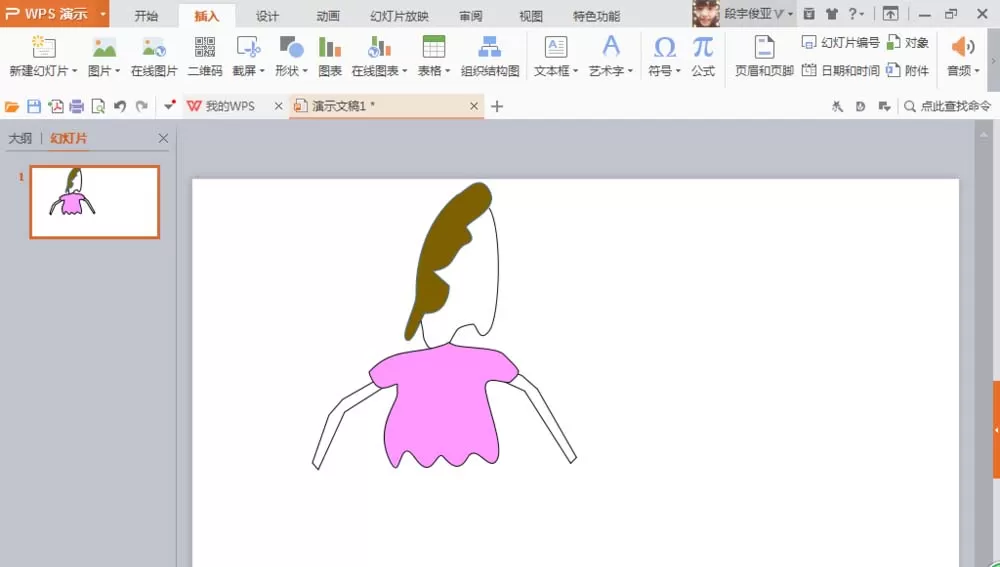Open Online Pictures (在线图片)

pyautogui.click(x=154, y=47)
